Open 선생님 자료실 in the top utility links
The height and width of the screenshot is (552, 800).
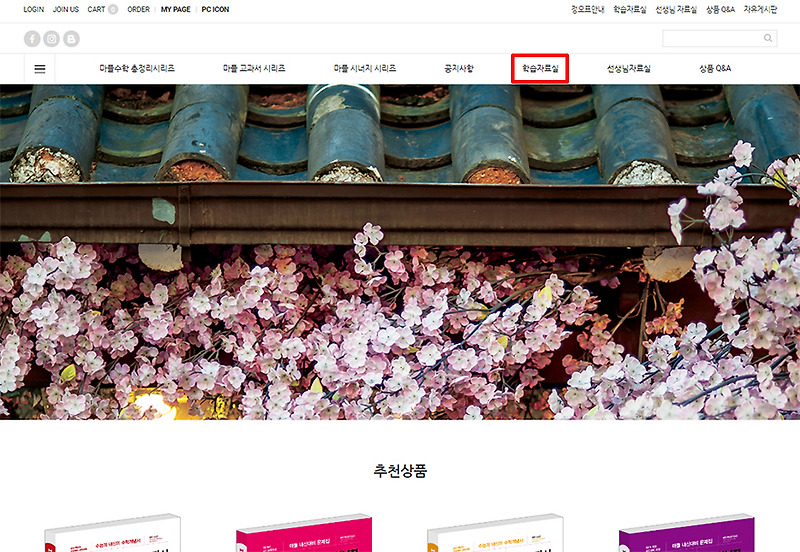pyautogui.click(x=676, y=9)
